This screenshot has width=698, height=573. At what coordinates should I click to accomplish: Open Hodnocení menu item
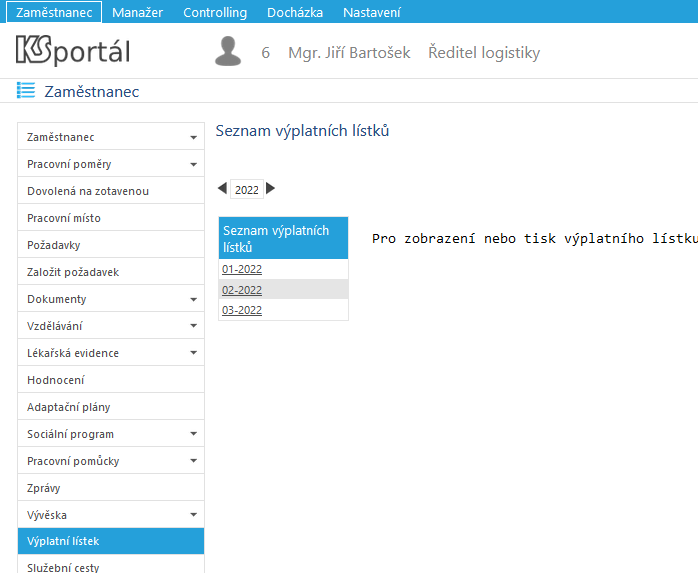tap(111, 380)
